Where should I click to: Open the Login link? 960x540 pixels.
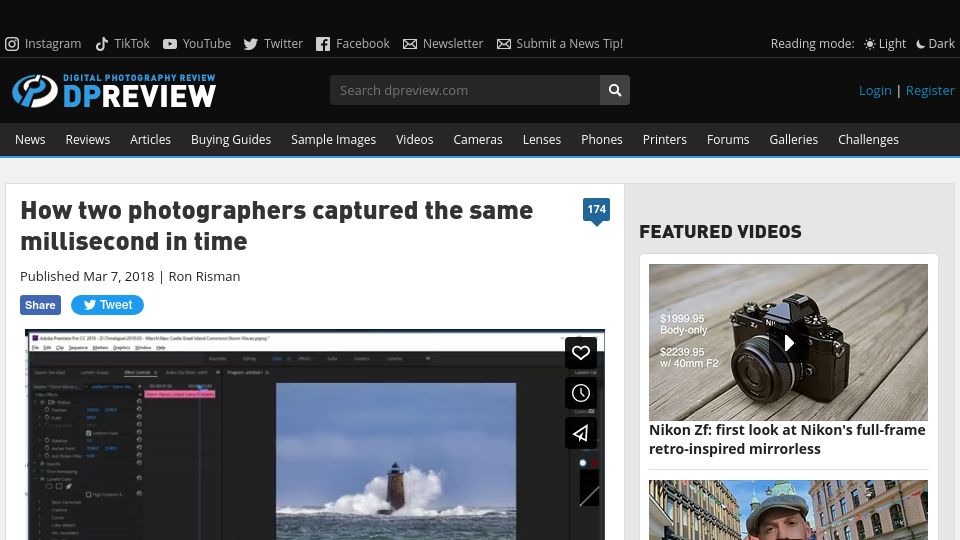click(x=875, y=90)
